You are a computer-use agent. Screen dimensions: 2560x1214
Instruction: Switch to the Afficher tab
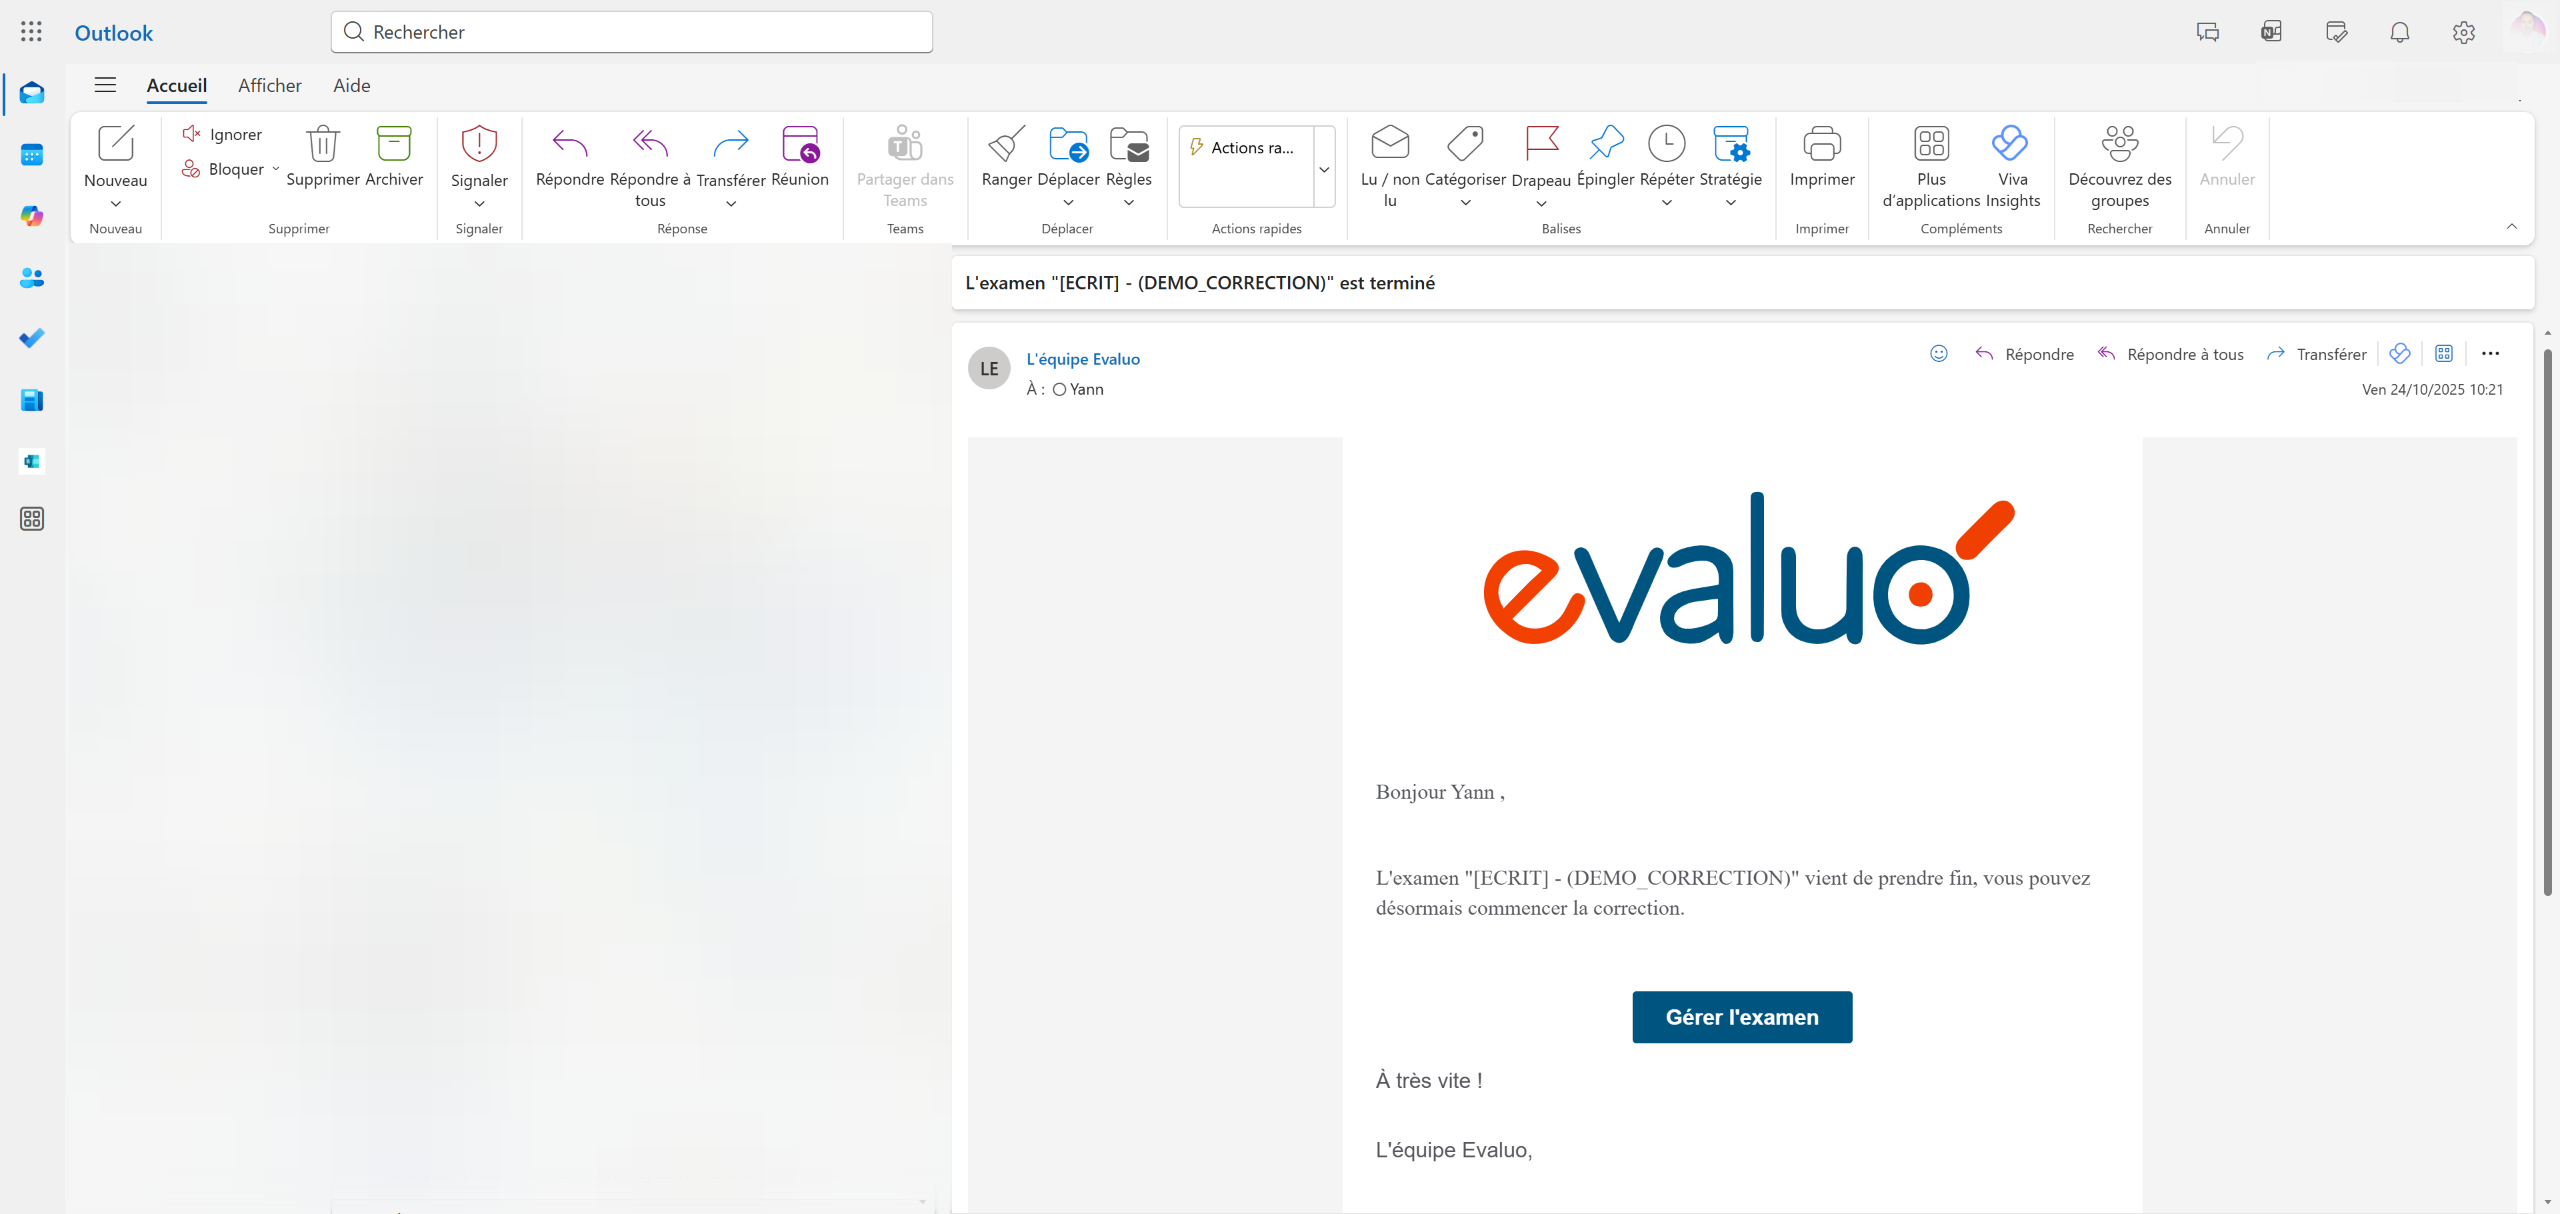[x=270, y=85]
